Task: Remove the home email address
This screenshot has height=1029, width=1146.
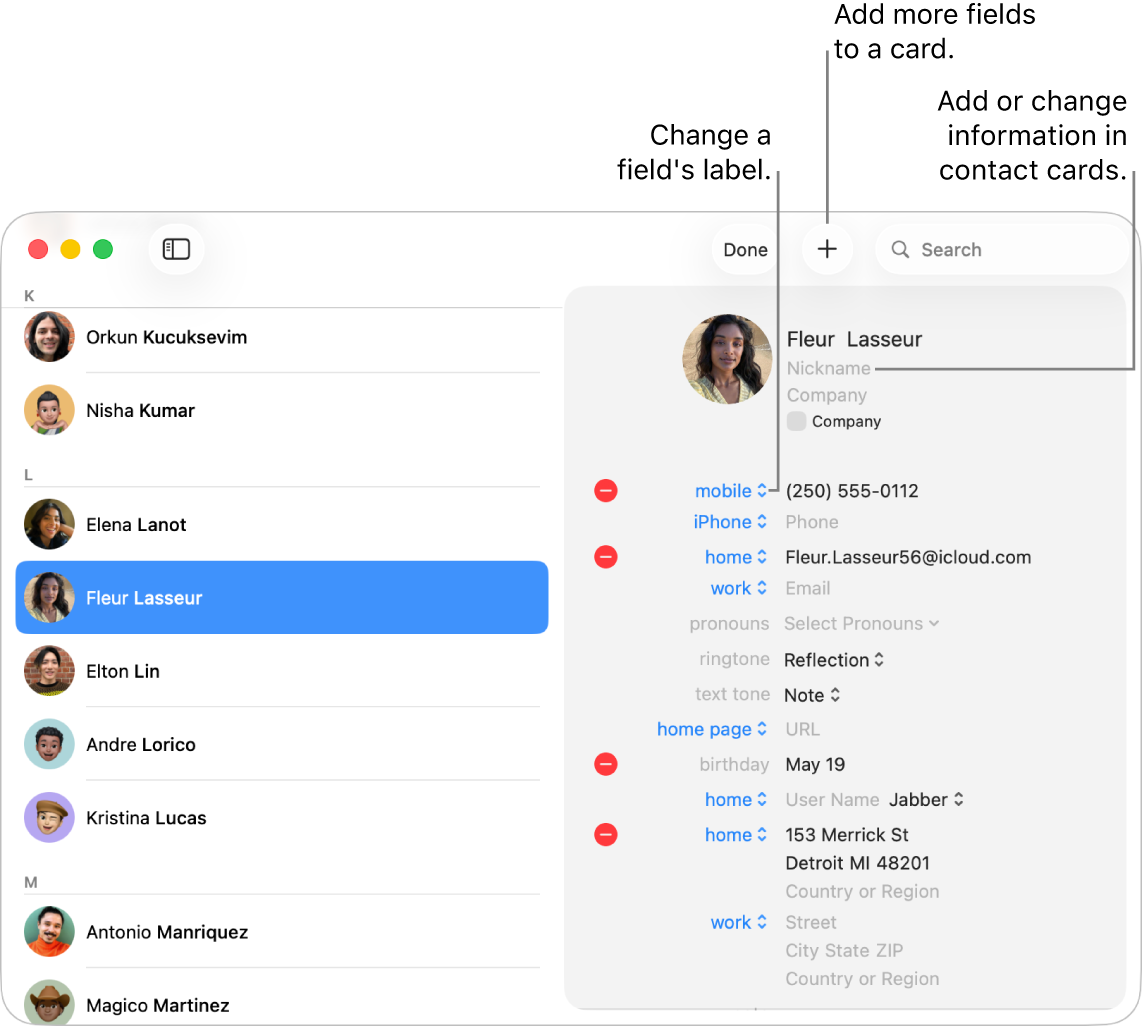Action: pyautogui.click(x=606, y=557)
